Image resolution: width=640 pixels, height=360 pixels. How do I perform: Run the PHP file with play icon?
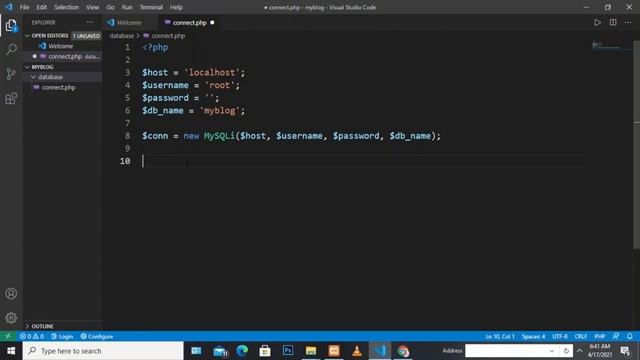[x=597, y=22]
